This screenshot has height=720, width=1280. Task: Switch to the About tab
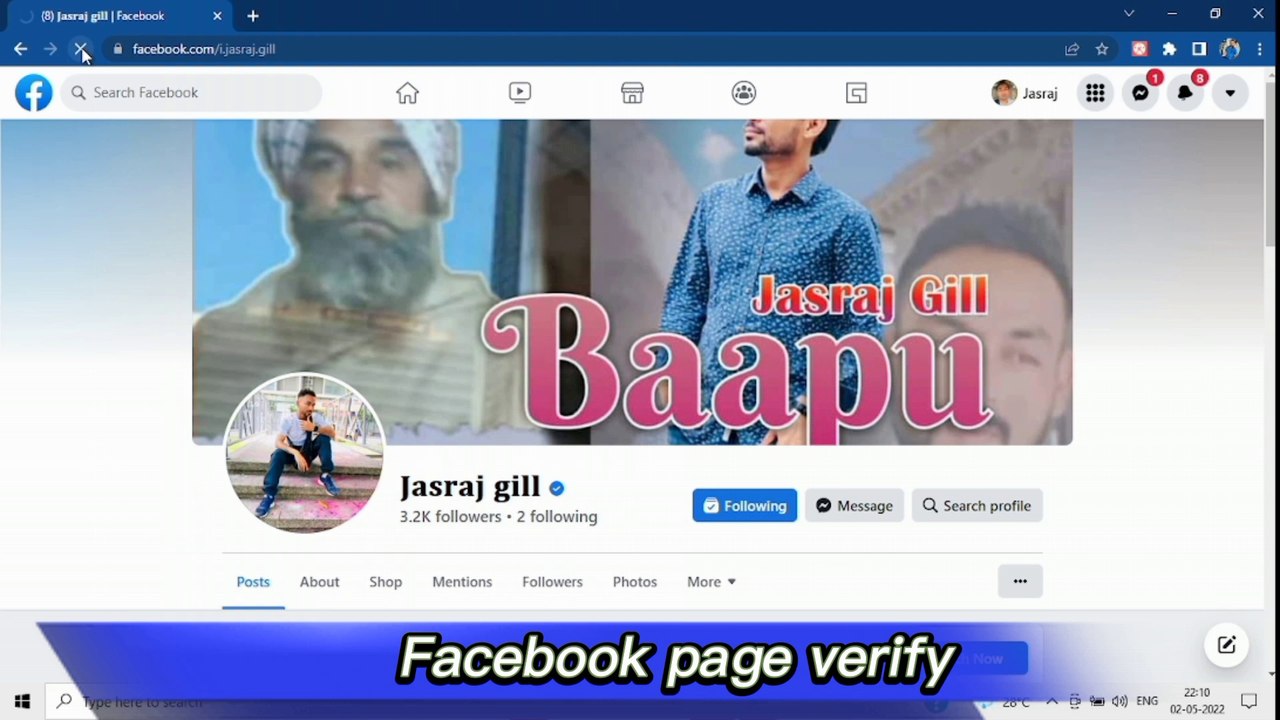pyautogui.click(x=319, y=582)
